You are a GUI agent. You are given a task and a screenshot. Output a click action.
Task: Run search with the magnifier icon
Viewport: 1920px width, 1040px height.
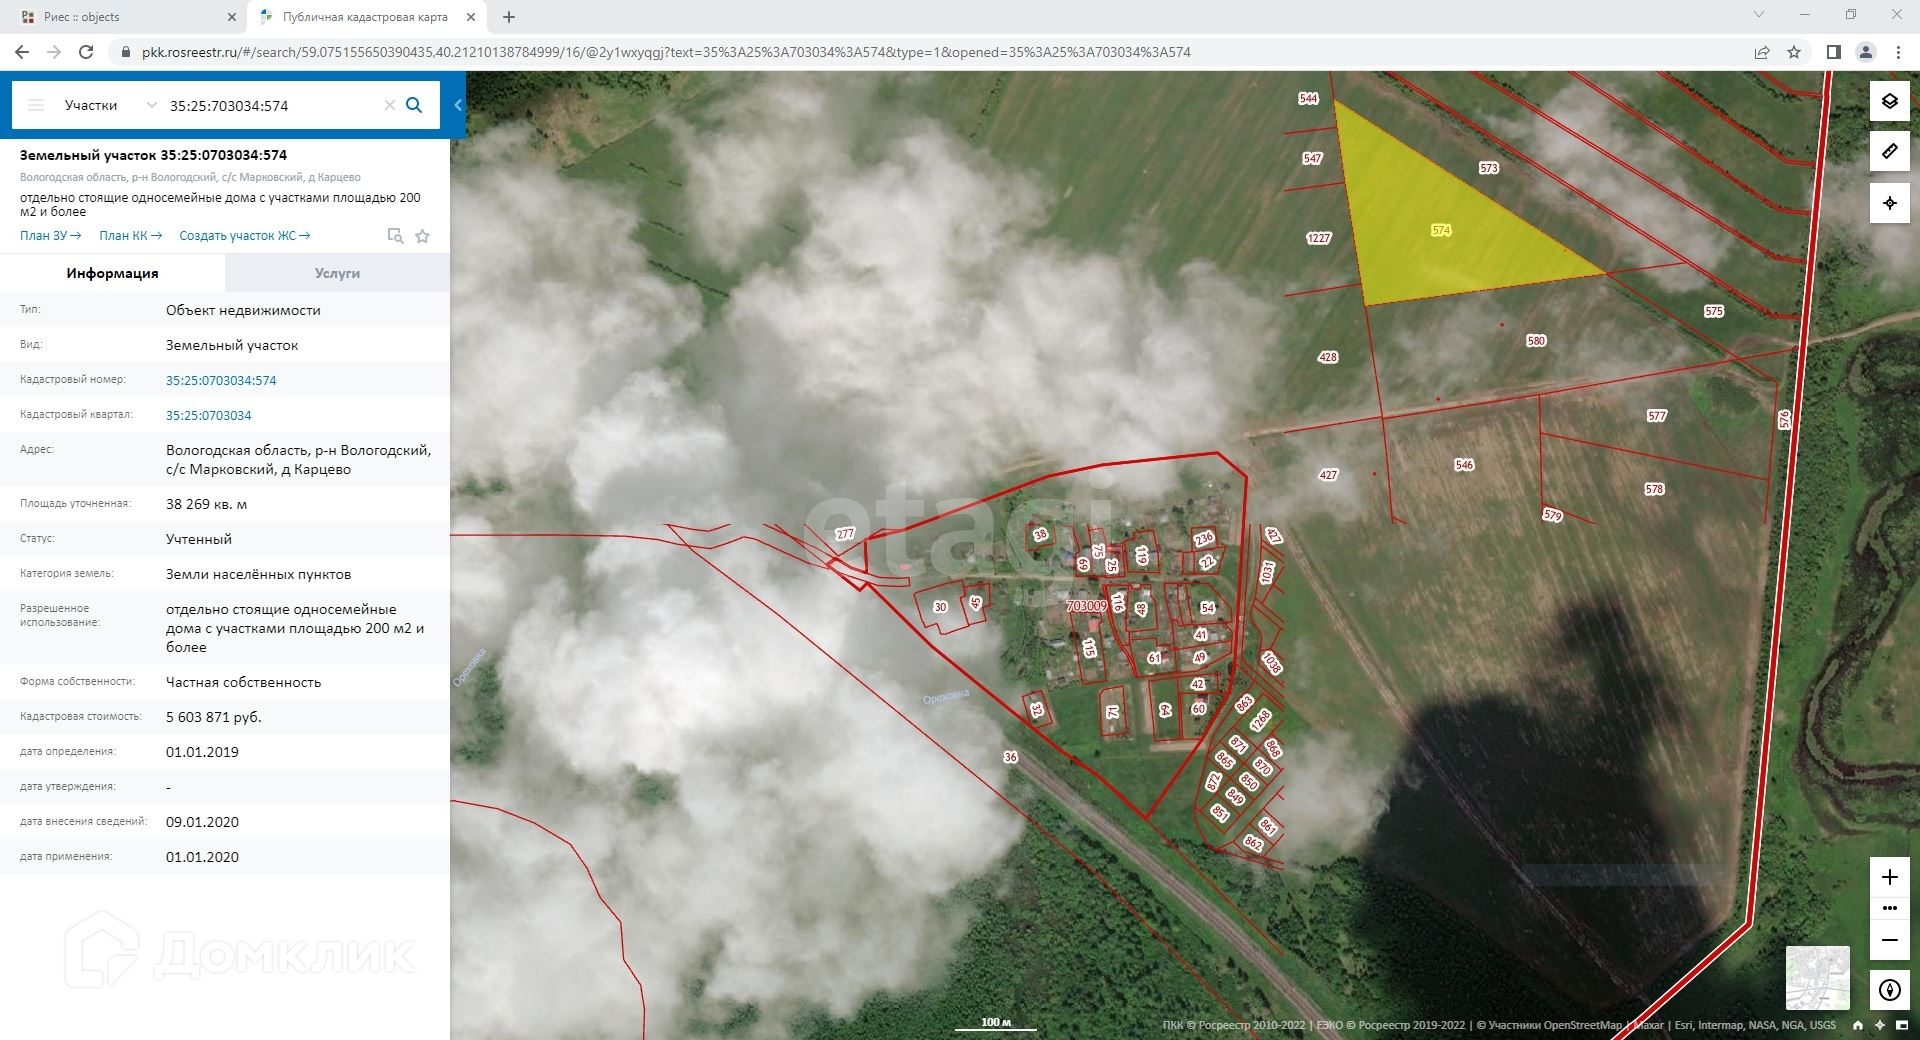pyautogui.click(x=414, y=105)
